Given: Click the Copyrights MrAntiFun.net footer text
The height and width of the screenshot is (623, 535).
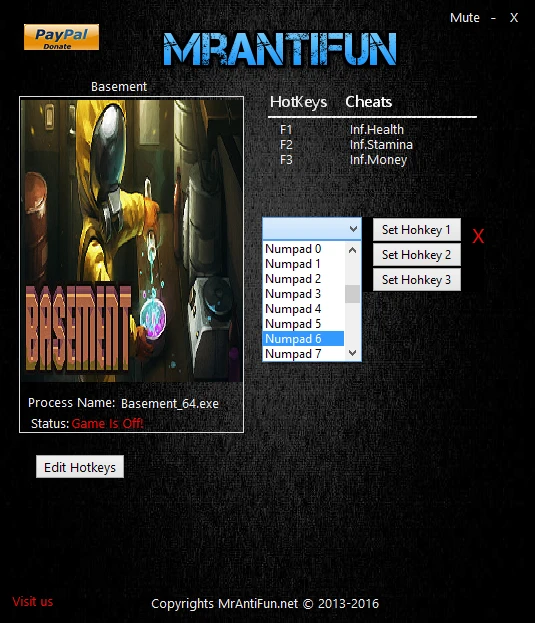Looking at the screenshot, I should pos(265,604).
